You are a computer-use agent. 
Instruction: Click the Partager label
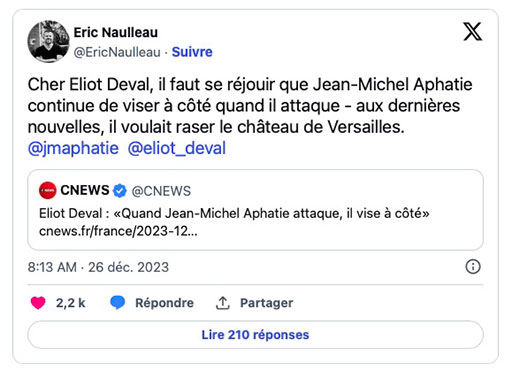(267, 303)
